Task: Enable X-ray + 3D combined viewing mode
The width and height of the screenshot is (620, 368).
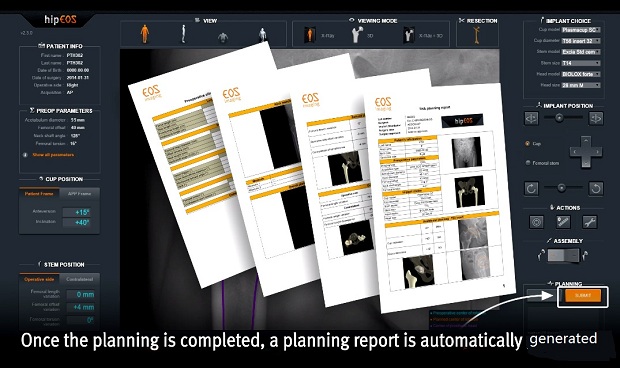Action: click(408, 35)
